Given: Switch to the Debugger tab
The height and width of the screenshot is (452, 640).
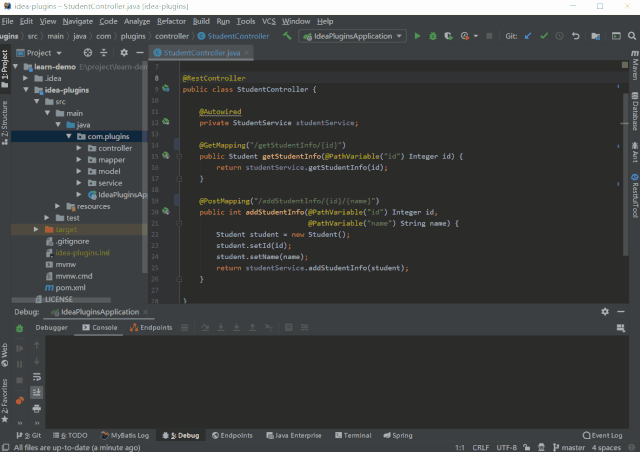Looking at the screenshot, I should coord(52,327).
